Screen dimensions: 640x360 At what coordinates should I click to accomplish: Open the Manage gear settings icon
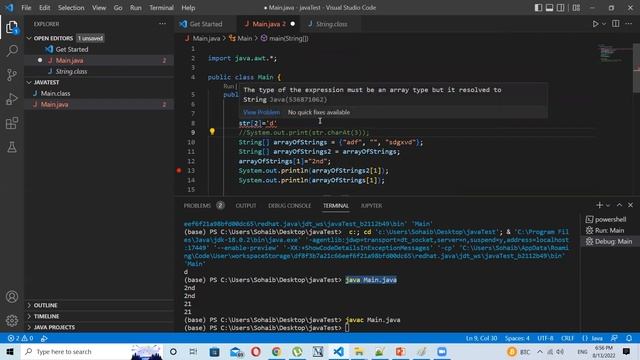point(12,320)
